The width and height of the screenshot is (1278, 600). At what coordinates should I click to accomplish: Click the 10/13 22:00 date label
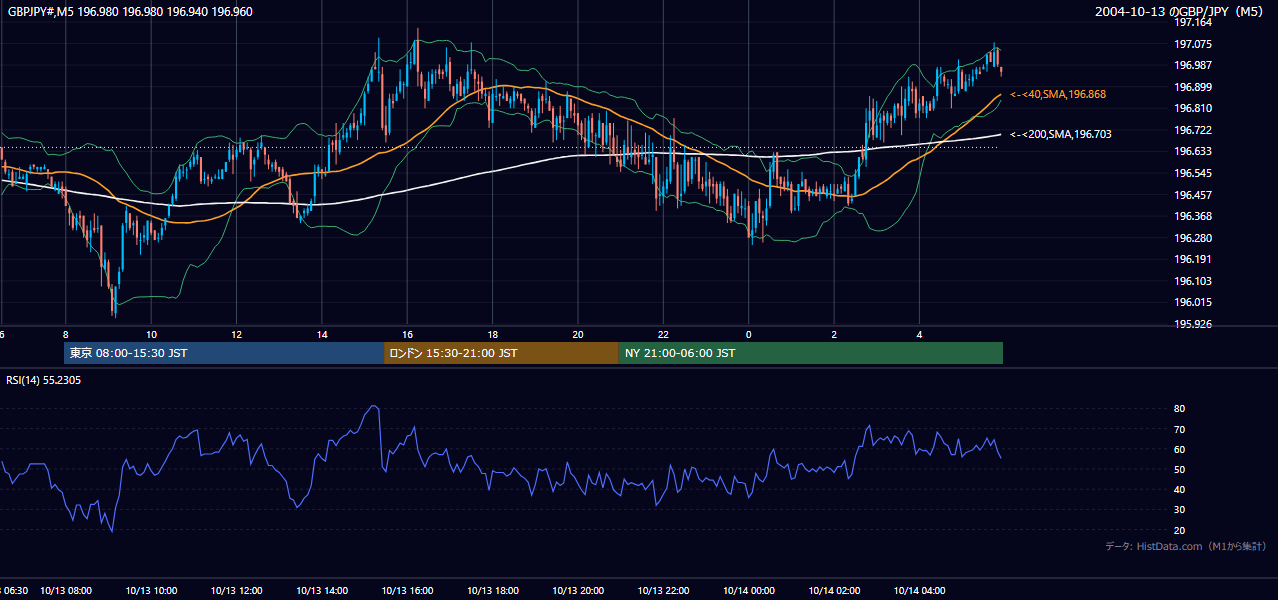pos(663,590)
